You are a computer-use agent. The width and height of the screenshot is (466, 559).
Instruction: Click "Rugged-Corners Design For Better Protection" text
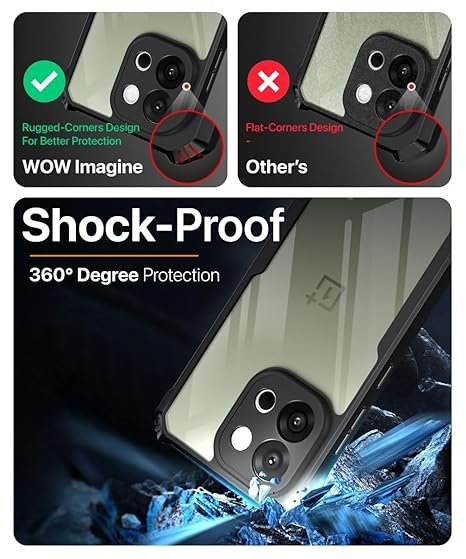click(x=81, y=134)
